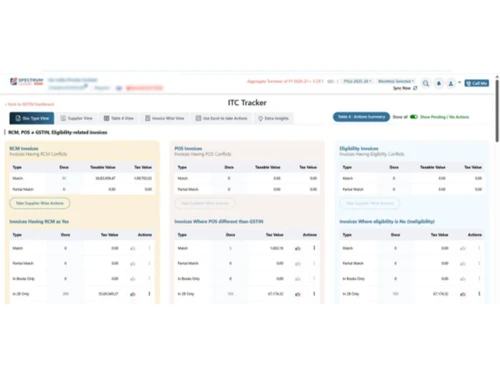The width and height of the screenshot is (500, 375).
Task: Switch to the Invoice Wise View tab
Action: tap(165, 118)
